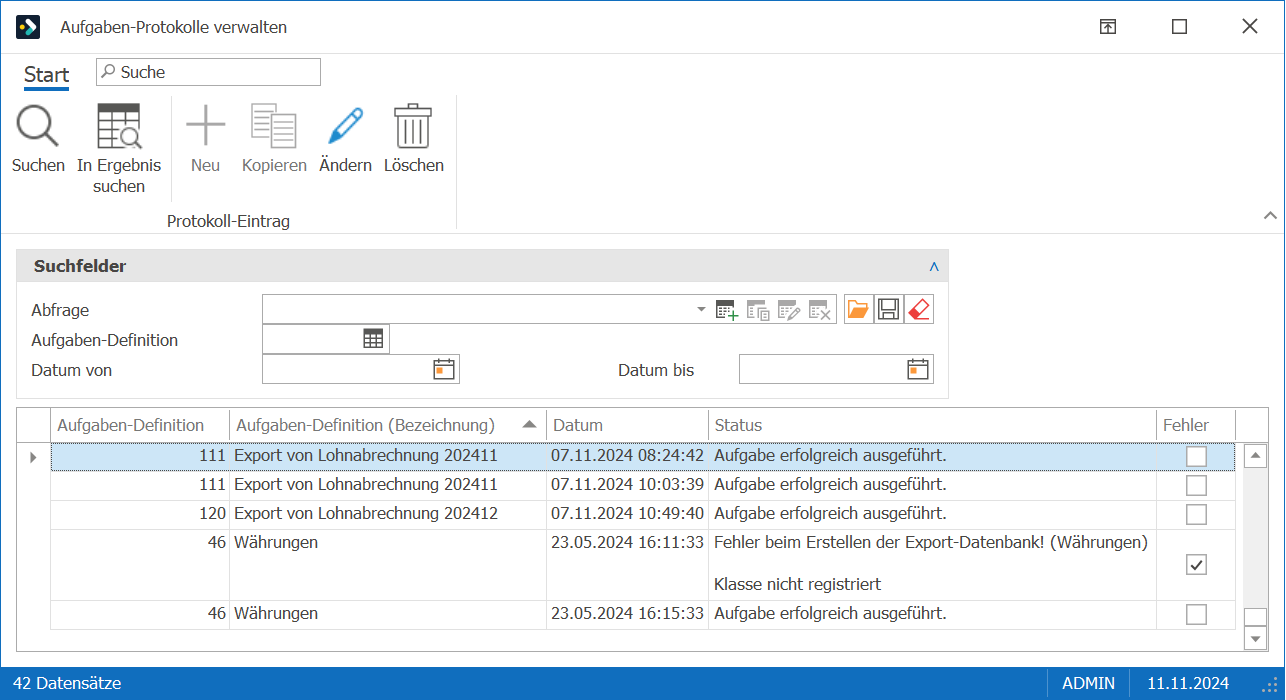Click into the Suche search box
This screenshot has height=700, width=1286.
pos(209,72)
